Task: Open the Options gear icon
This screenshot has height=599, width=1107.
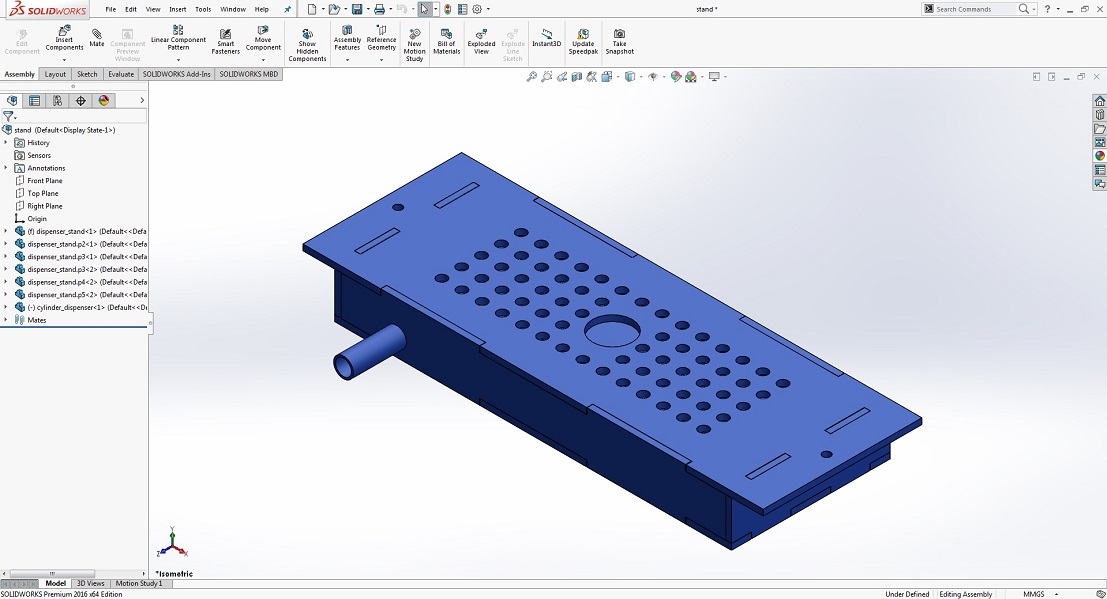Action: click(x=477, y=9)
